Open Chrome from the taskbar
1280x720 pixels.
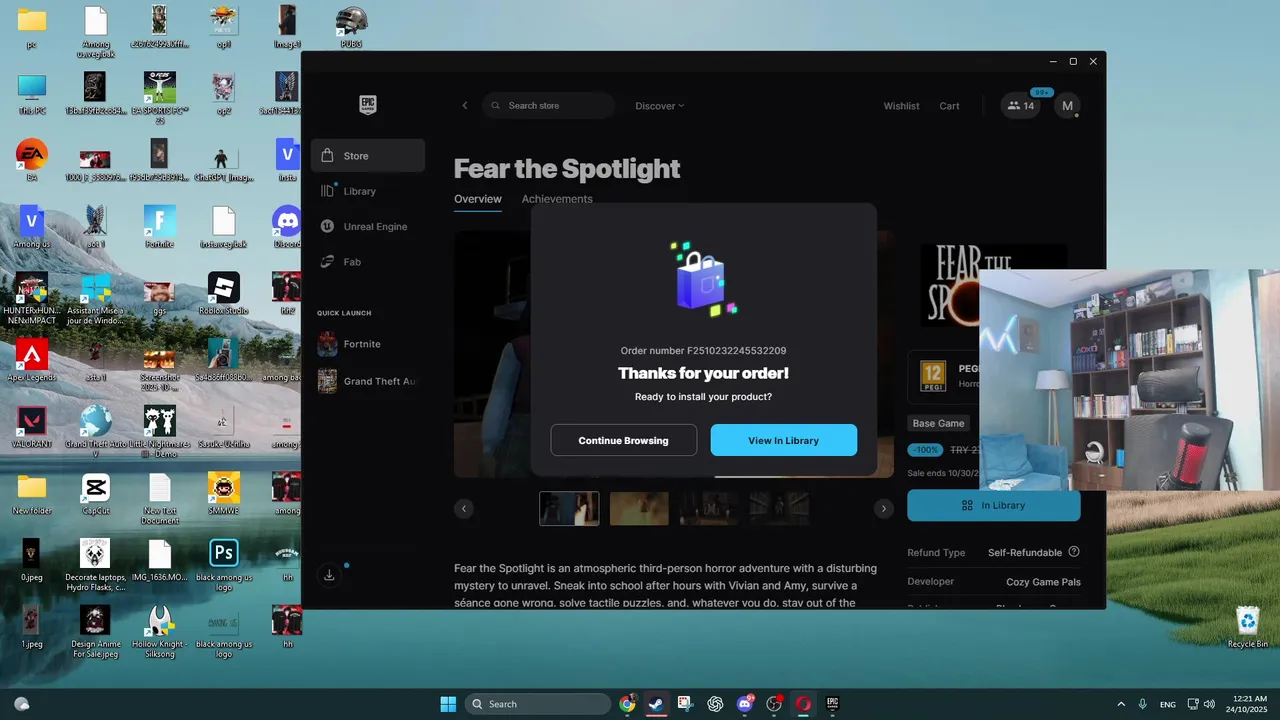627,704
